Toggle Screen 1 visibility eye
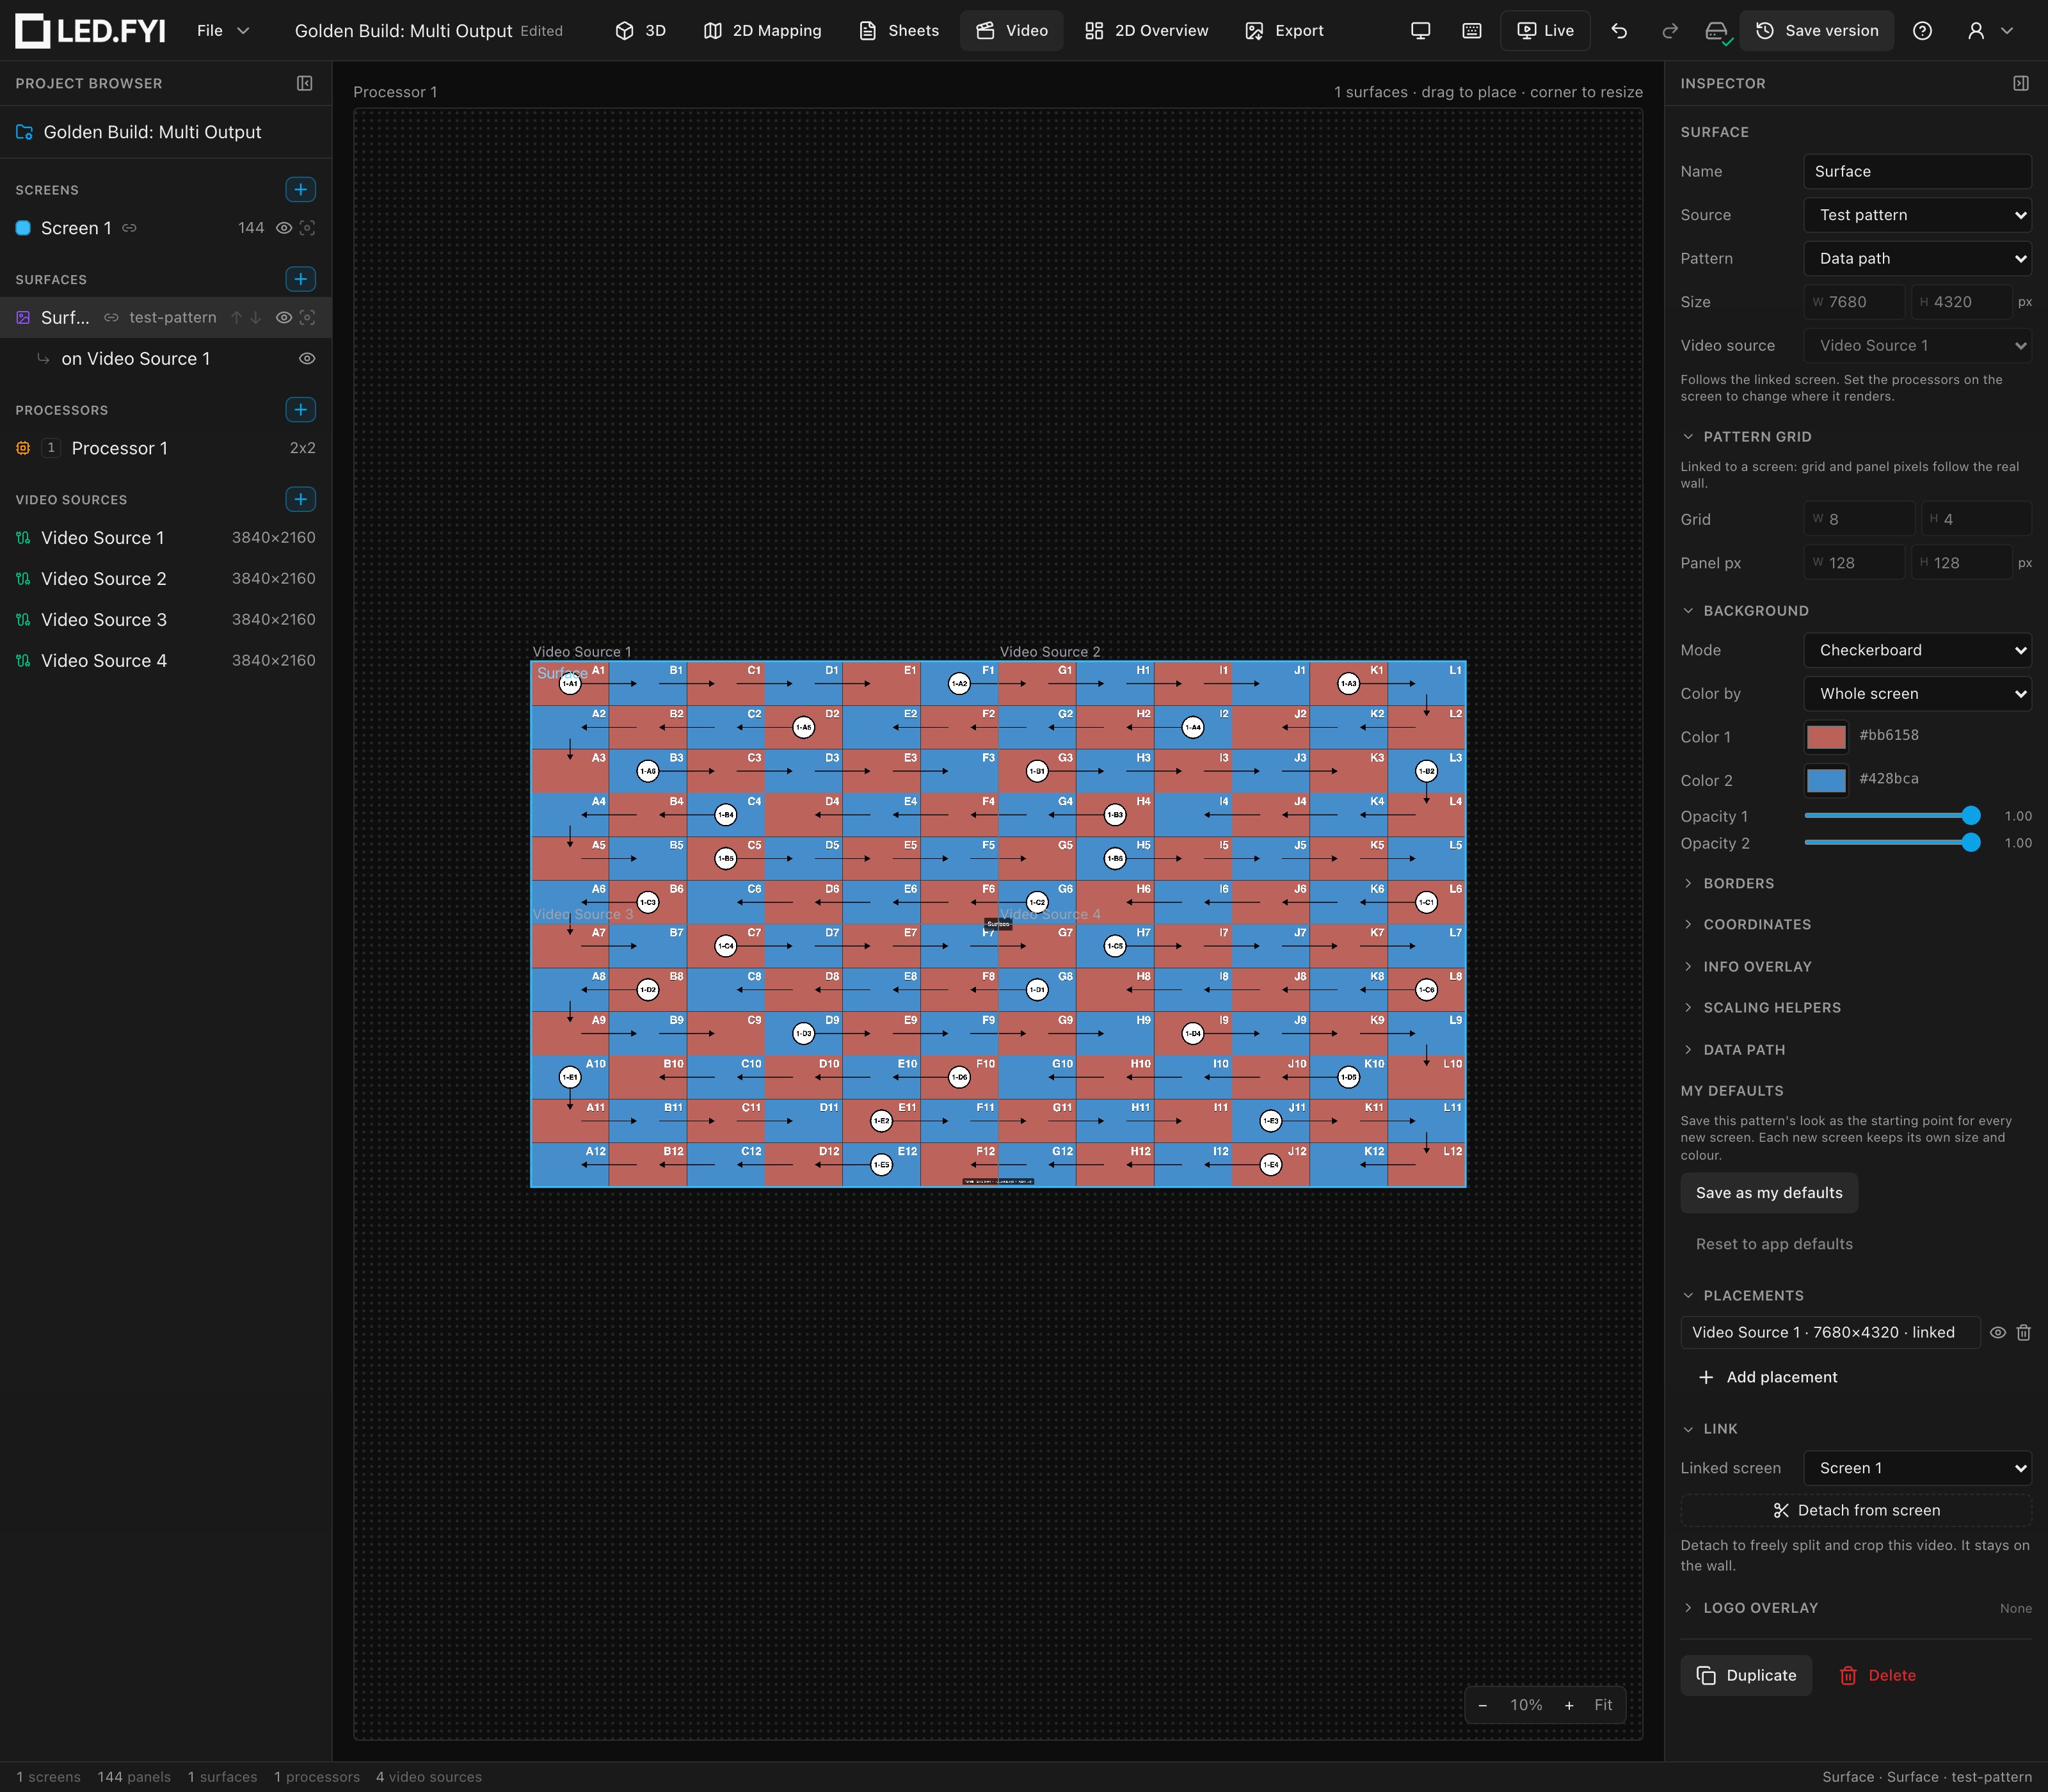2048x1792 pixels. pos(284,228)
